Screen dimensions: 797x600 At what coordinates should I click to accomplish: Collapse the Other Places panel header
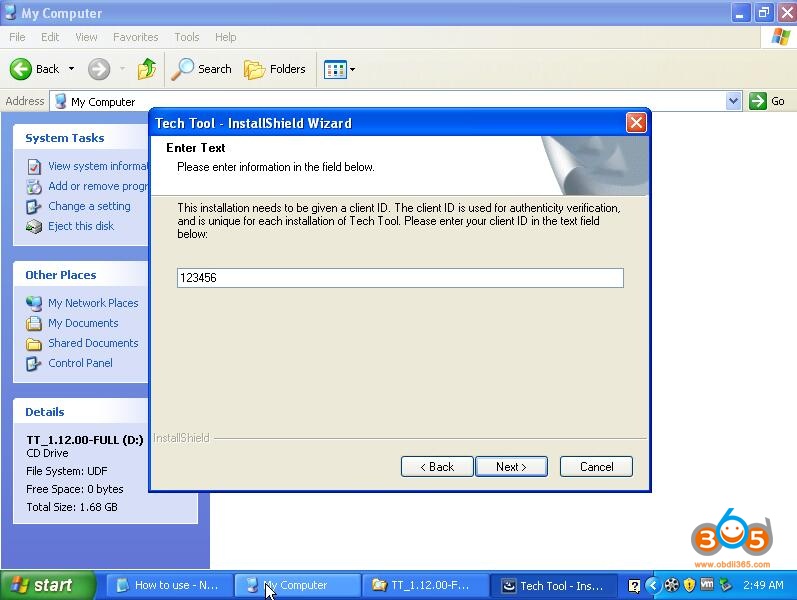pyautogui.click(x=80, y=275)
